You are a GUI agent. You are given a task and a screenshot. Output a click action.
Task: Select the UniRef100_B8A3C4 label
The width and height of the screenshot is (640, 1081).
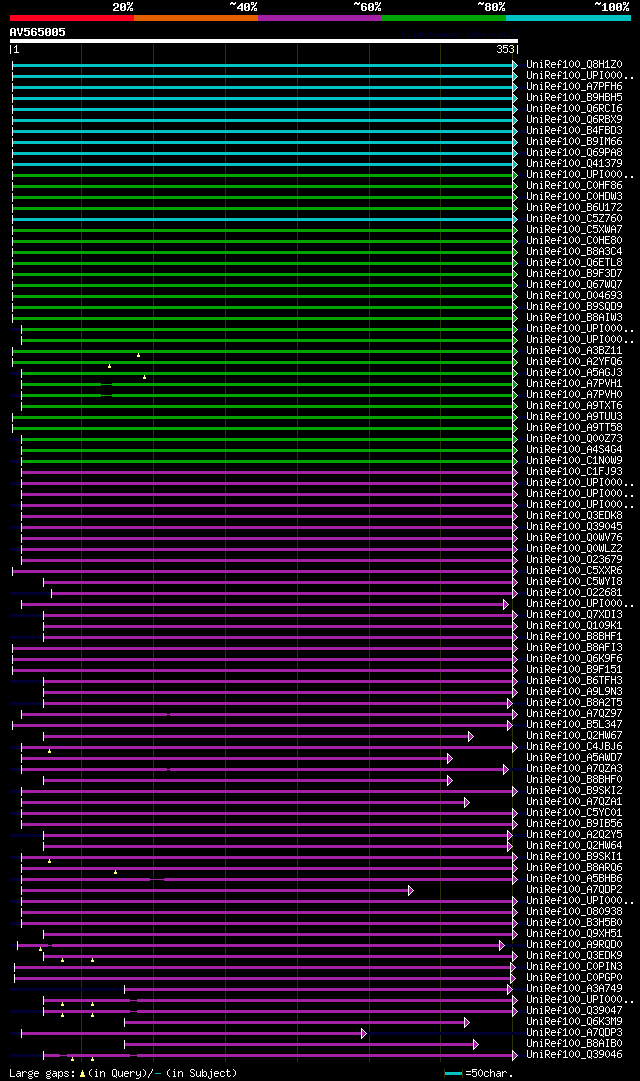574,252
